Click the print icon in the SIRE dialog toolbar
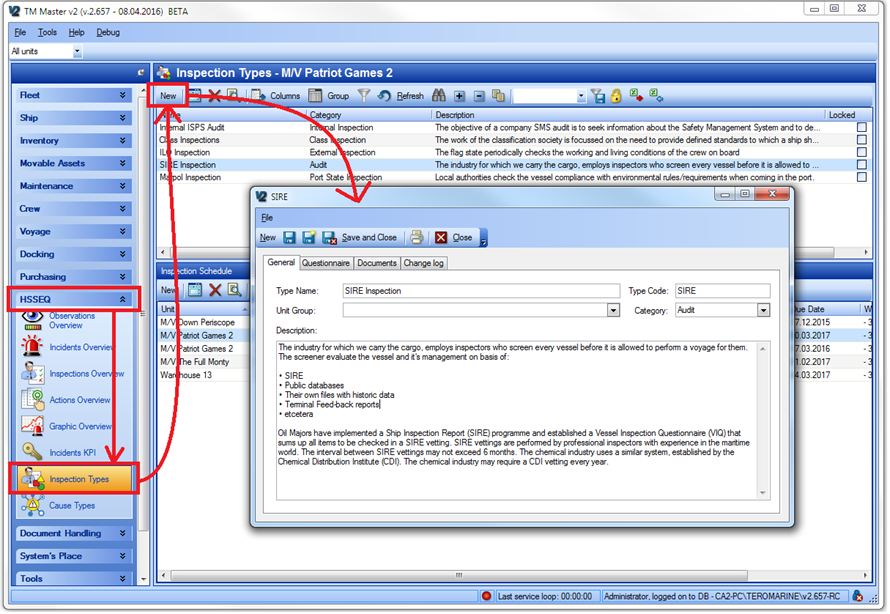 [416, 237]
